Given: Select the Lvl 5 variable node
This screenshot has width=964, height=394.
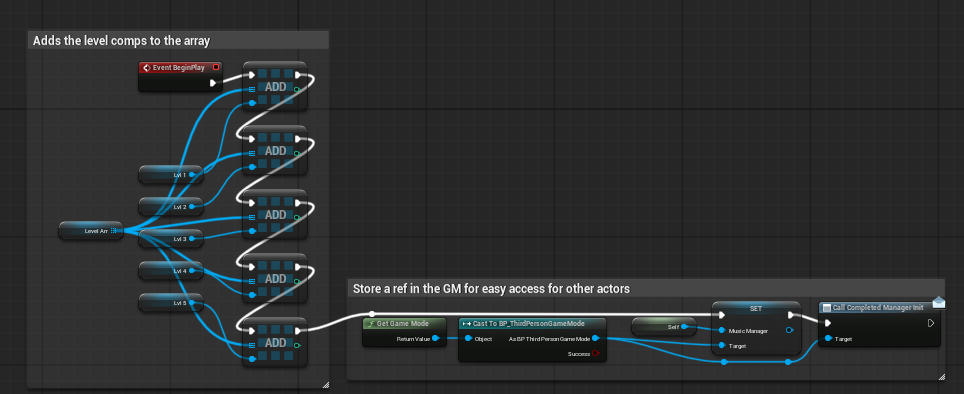Looking at the screenshot, I should point(171,302).
